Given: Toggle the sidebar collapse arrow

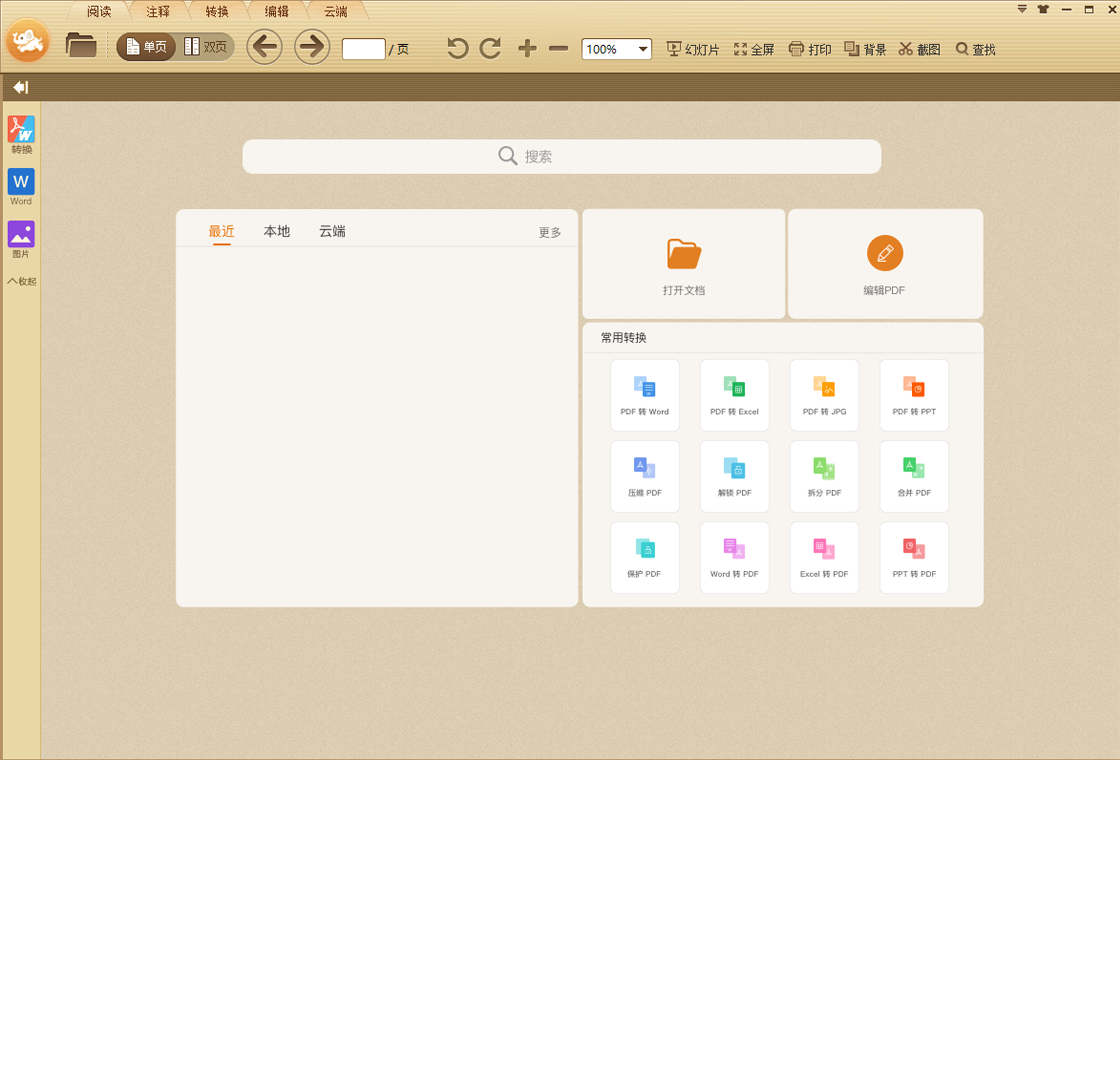Looking at the screenshot, I should [x=20, y=87].
